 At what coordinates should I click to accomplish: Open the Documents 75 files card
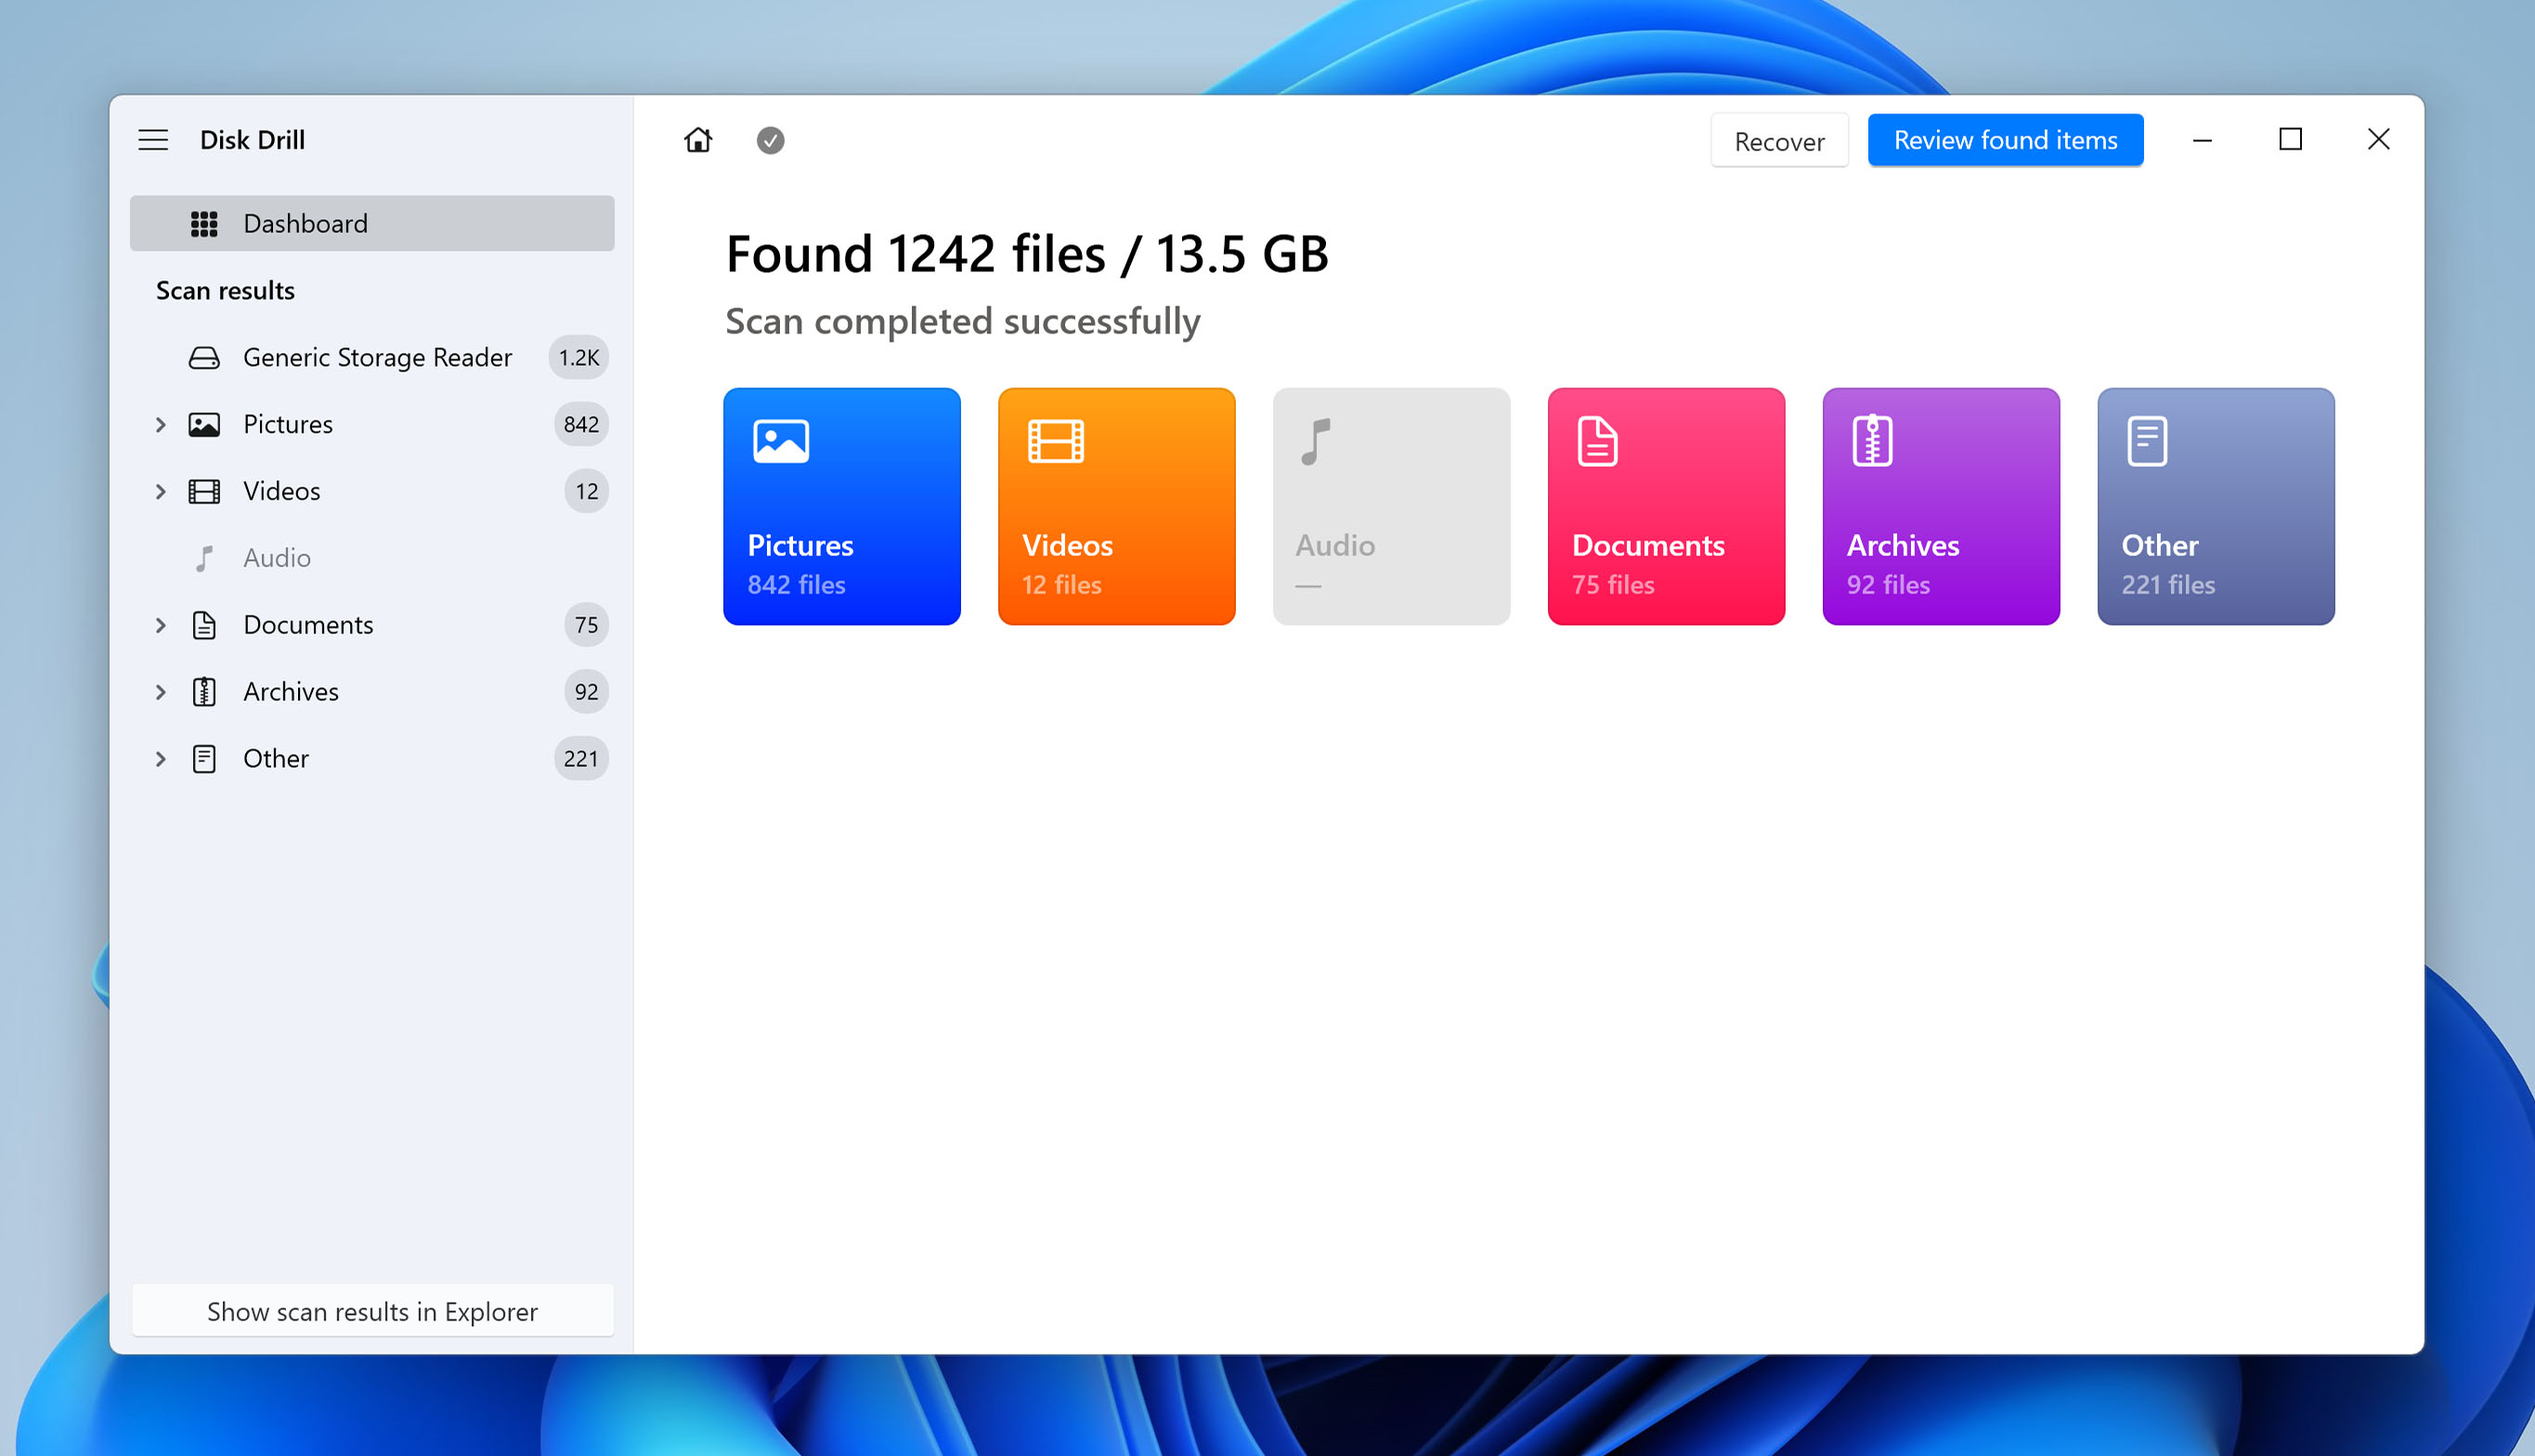[1666, 507]
